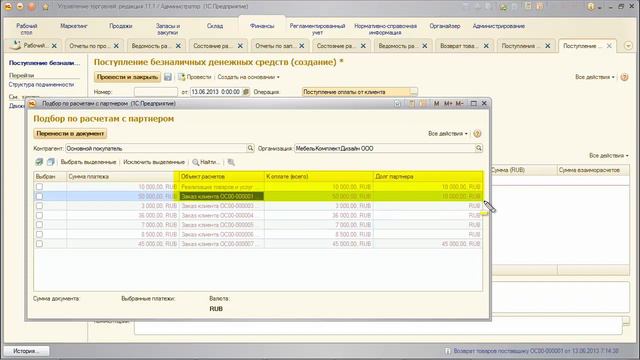Select the Реализация товаров и услуг cell
Screen dimensions: 640x360
tap(222, 187)
